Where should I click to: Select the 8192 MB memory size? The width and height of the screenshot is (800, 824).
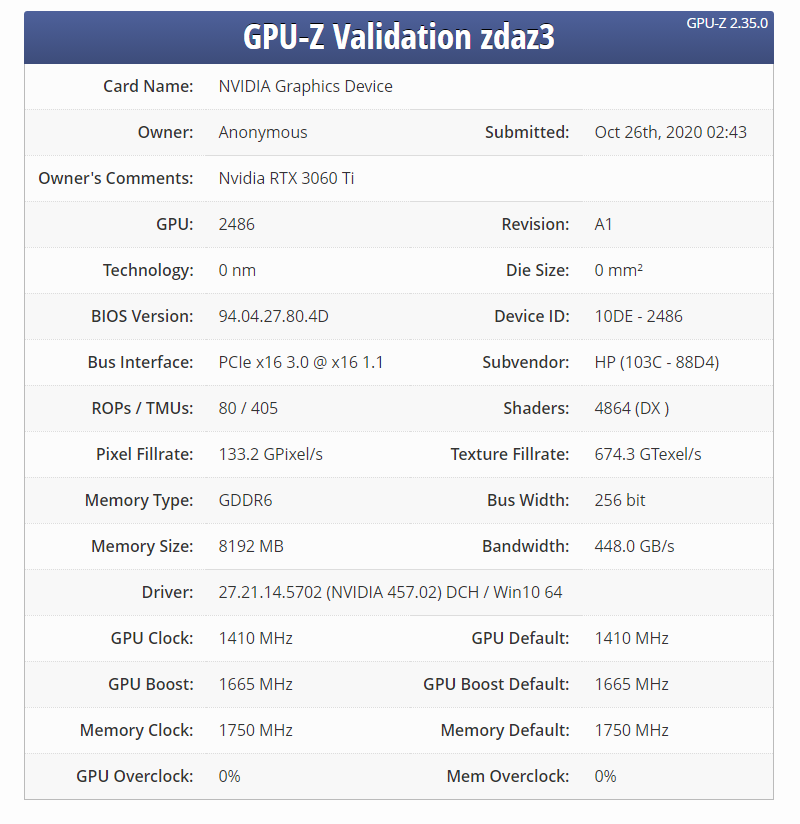click(x=251, y=546)
